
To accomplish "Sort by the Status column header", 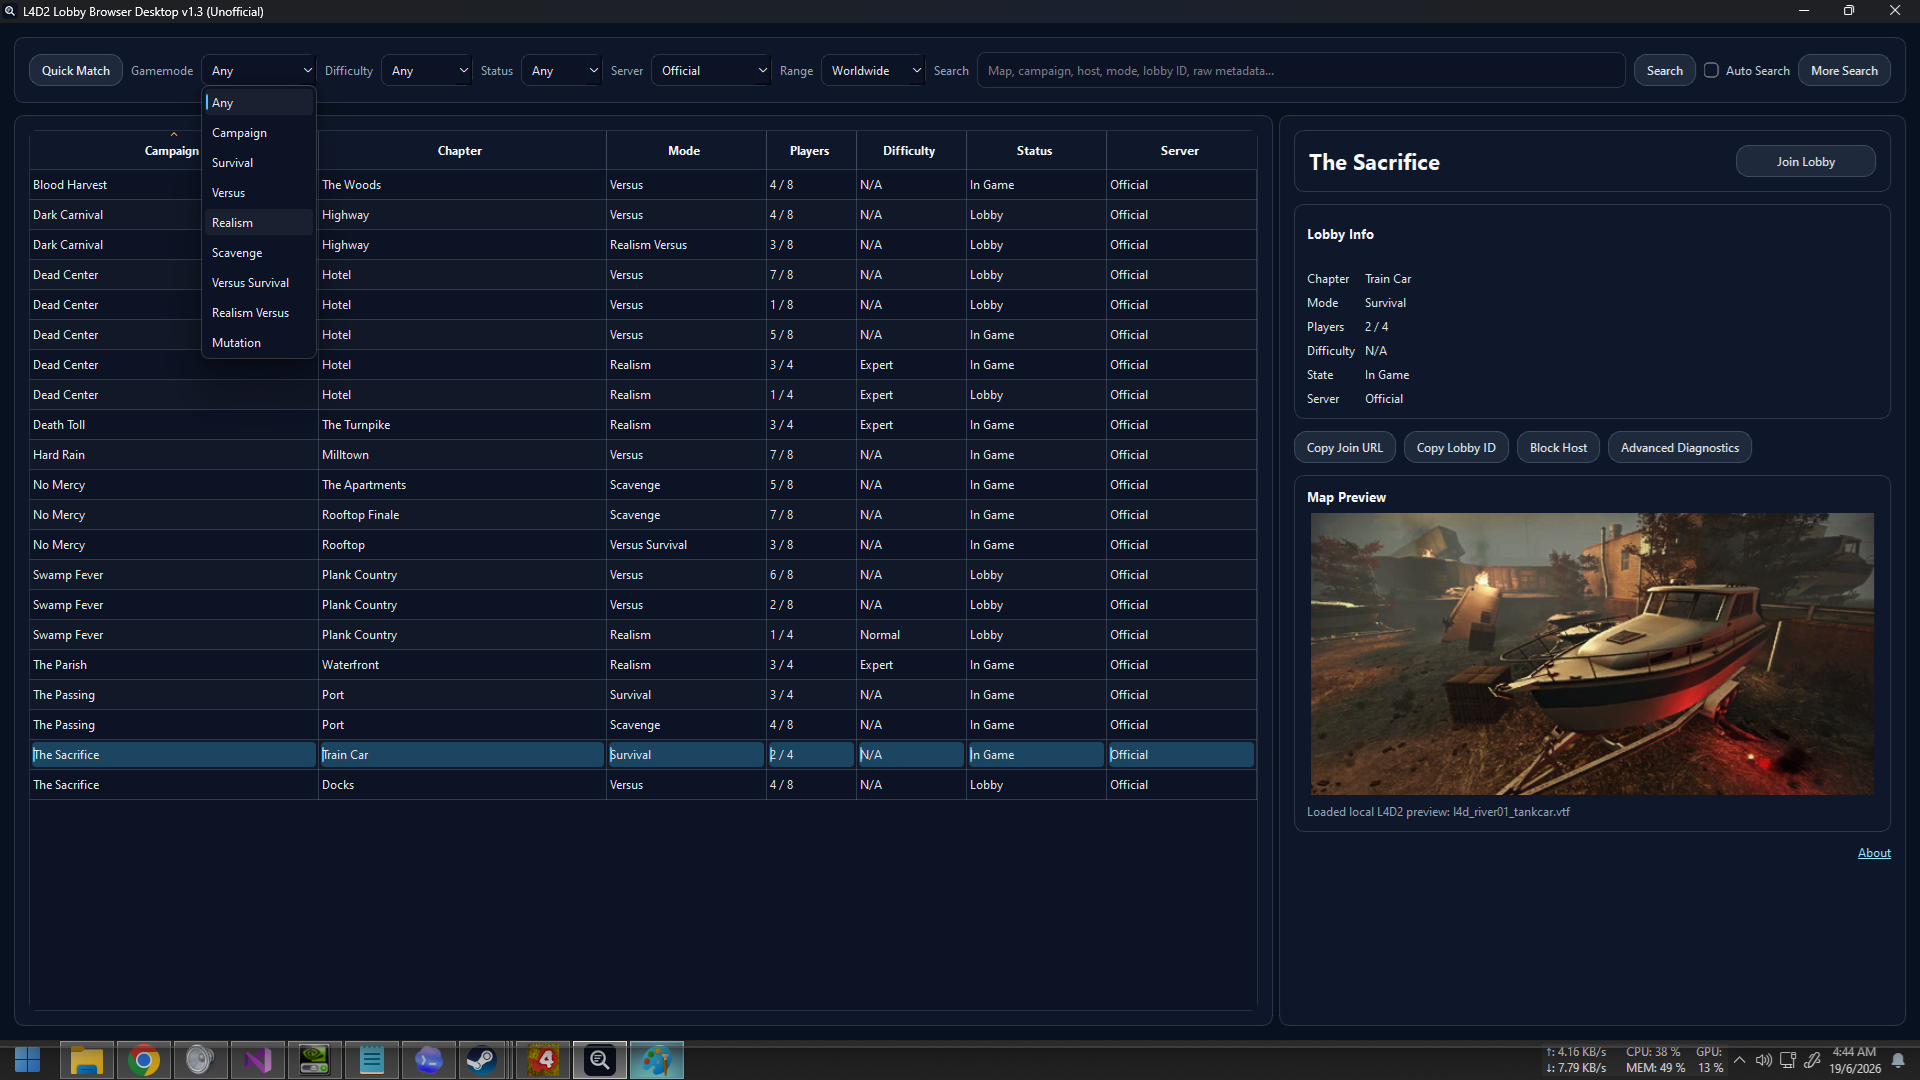I will point(1034,150).
